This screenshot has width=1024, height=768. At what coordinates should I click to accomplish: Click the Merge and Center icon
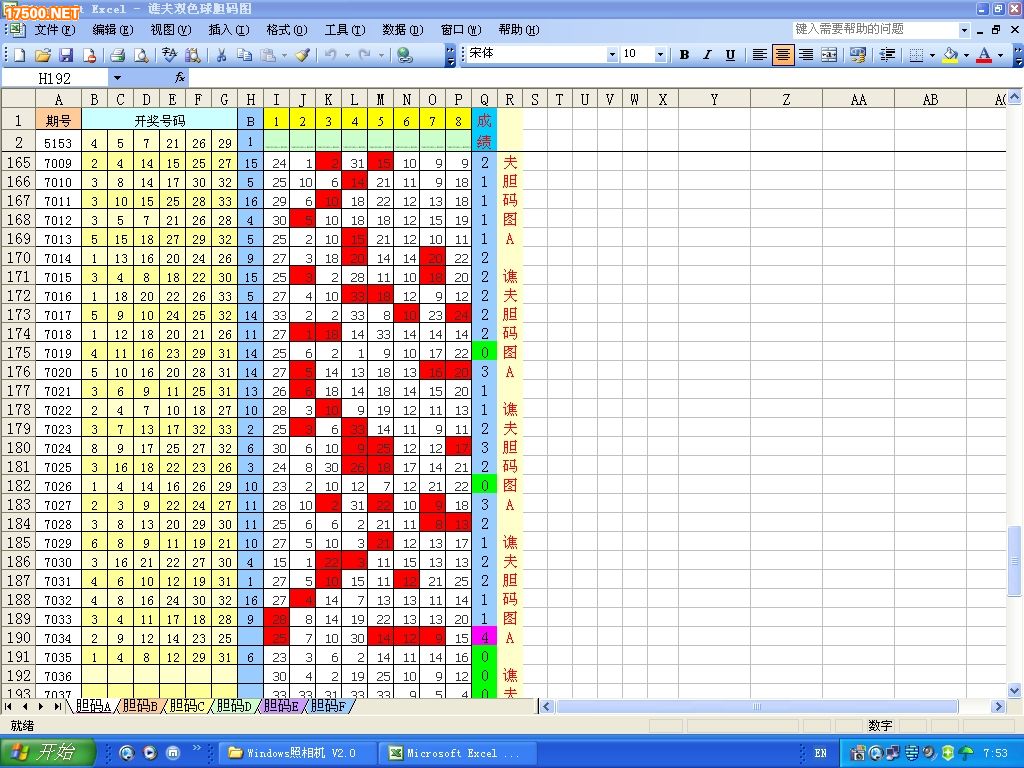click(x=829, y=56)
